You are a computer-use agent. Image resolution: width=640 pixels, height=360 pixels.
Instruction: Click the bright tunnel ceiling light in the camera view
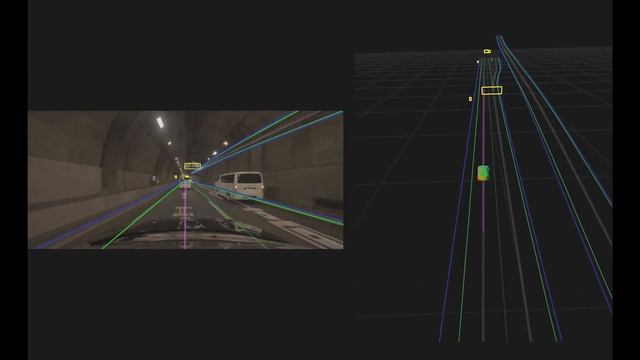160,122
